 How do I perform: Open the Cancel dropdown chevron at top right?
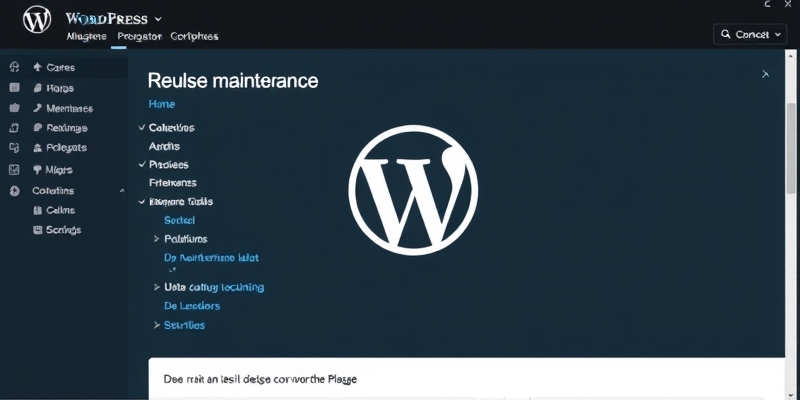click(778, 34)
